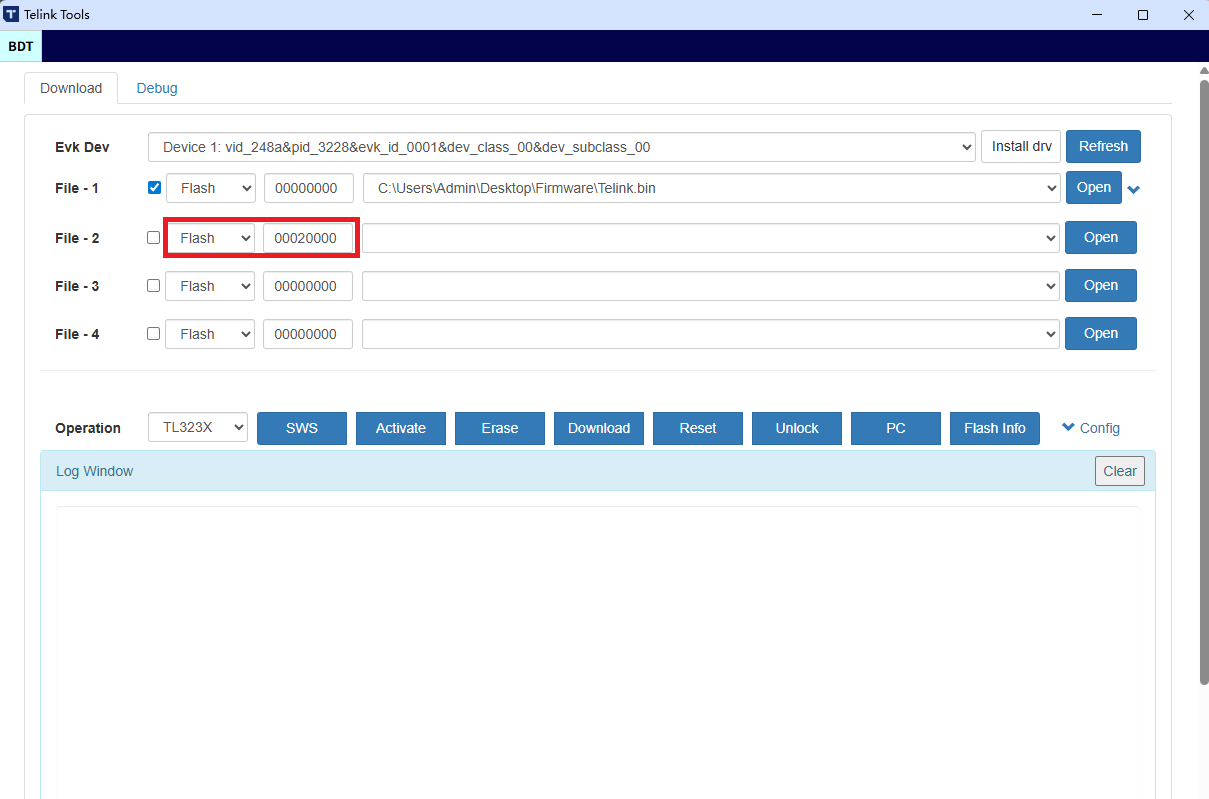Click the File - 2 address field

pos(309,237)
